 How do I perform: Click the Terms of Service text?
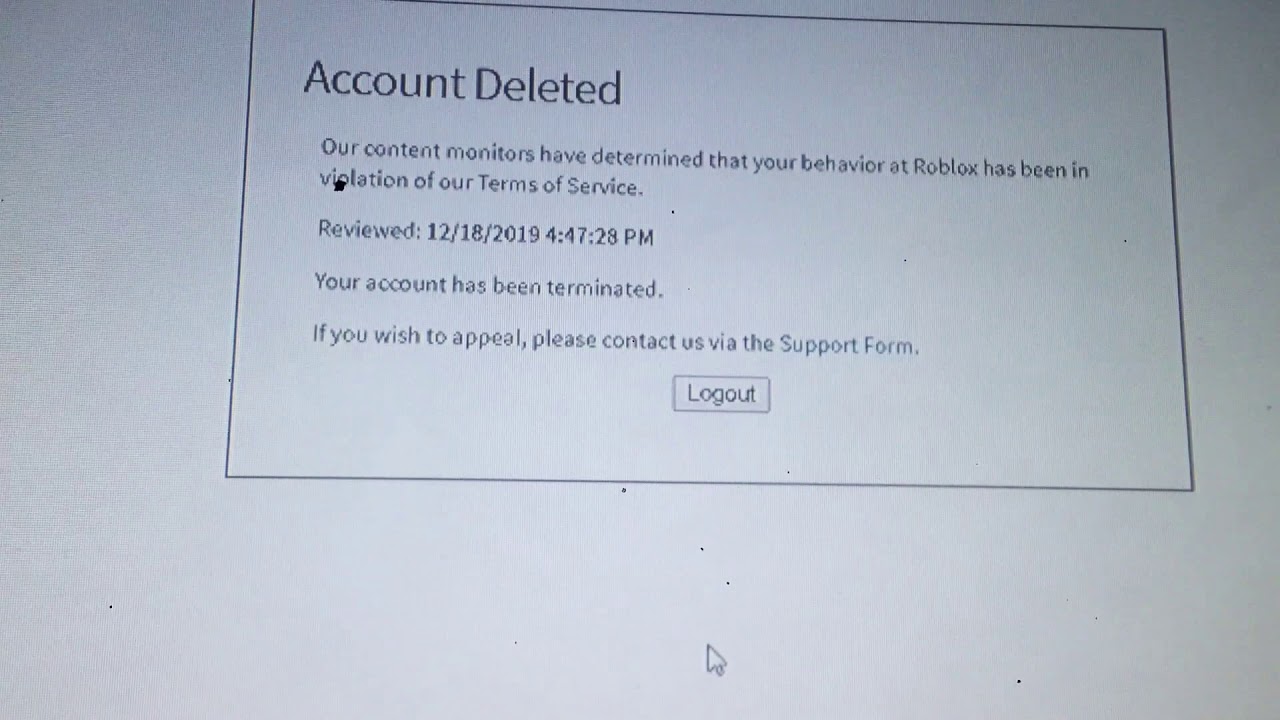[560, 184]
